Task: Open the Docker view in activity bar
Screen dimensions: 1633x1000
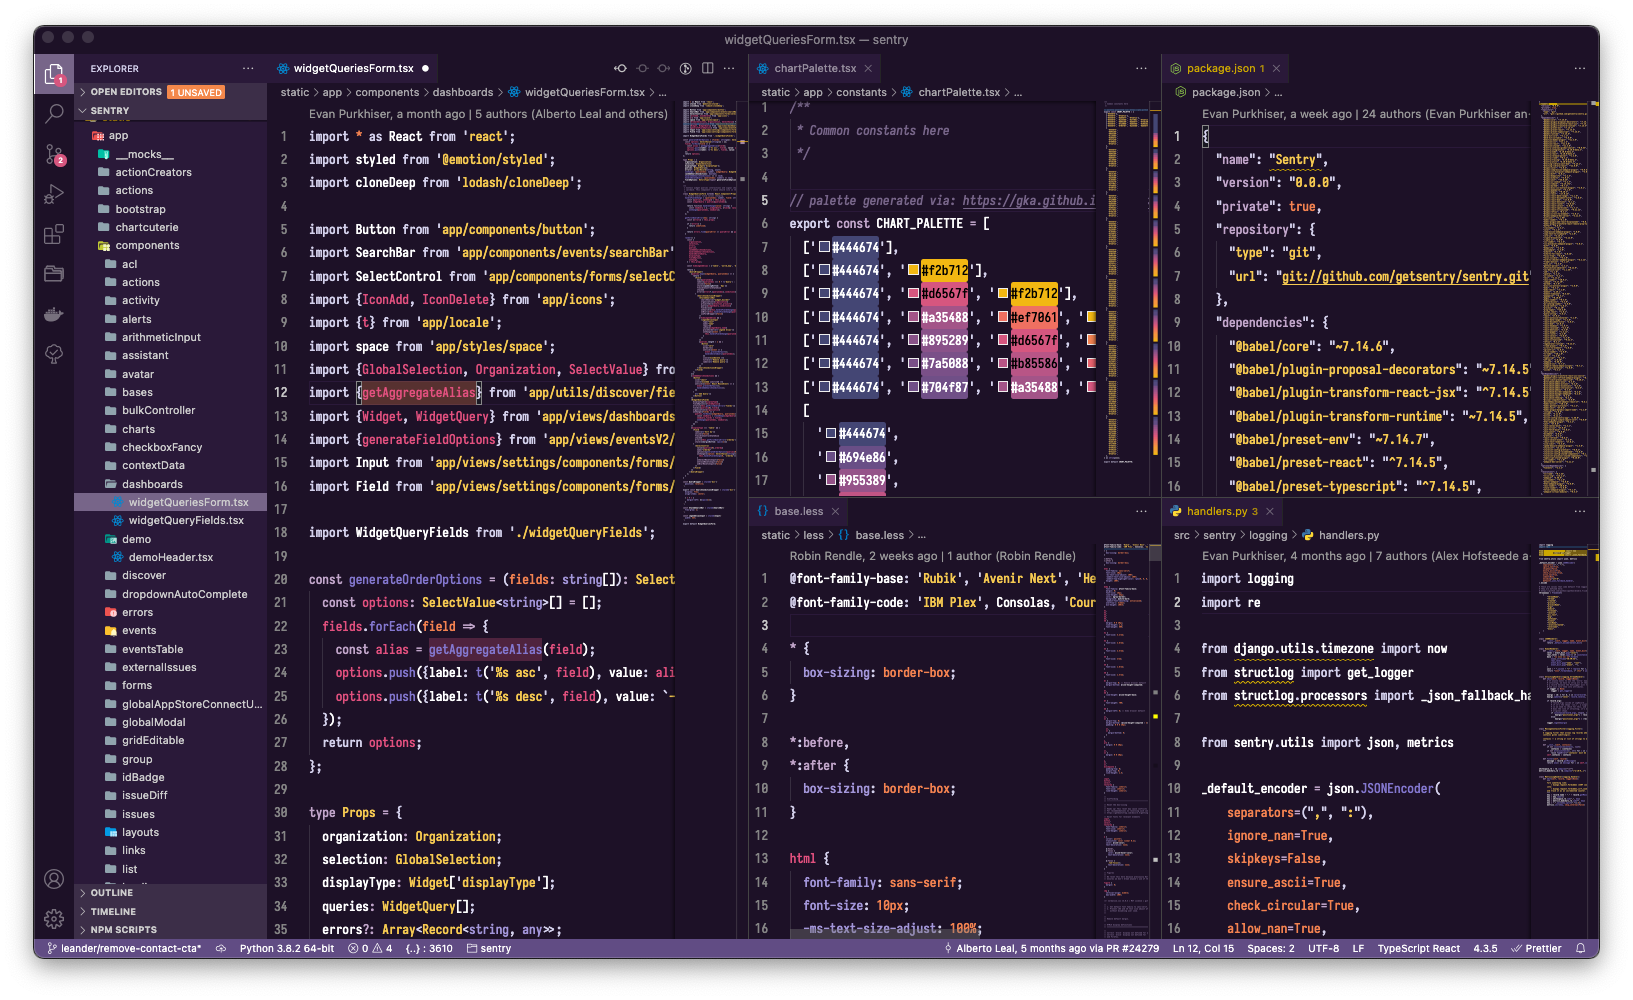Action: 54,314
